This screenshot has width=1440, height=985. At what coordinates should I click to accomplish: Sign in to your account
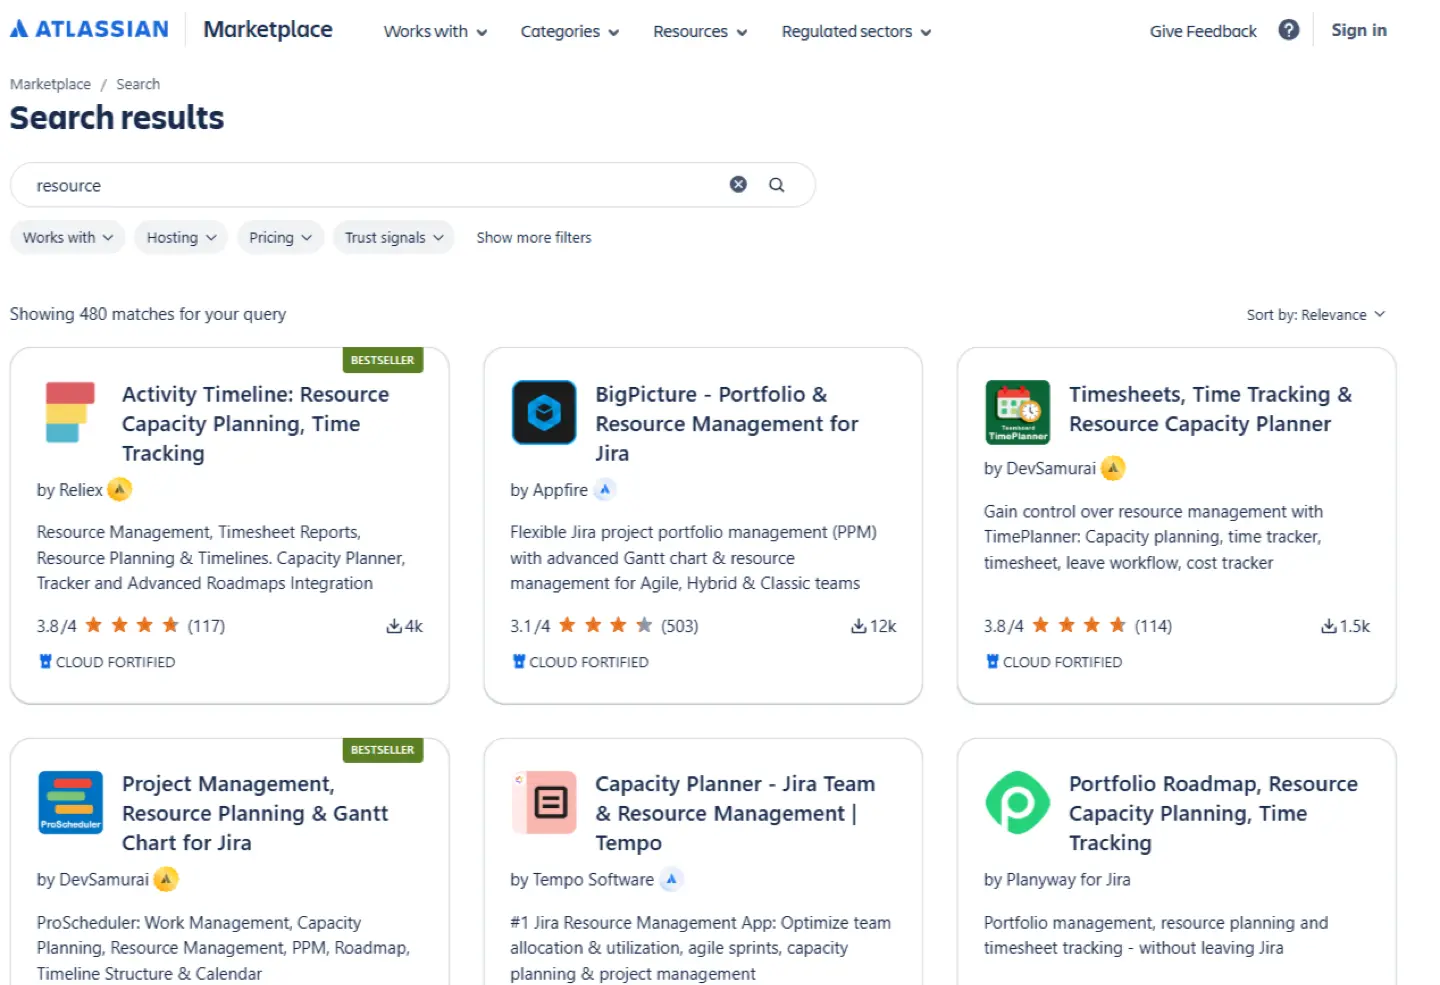[x=1359, y=30]
